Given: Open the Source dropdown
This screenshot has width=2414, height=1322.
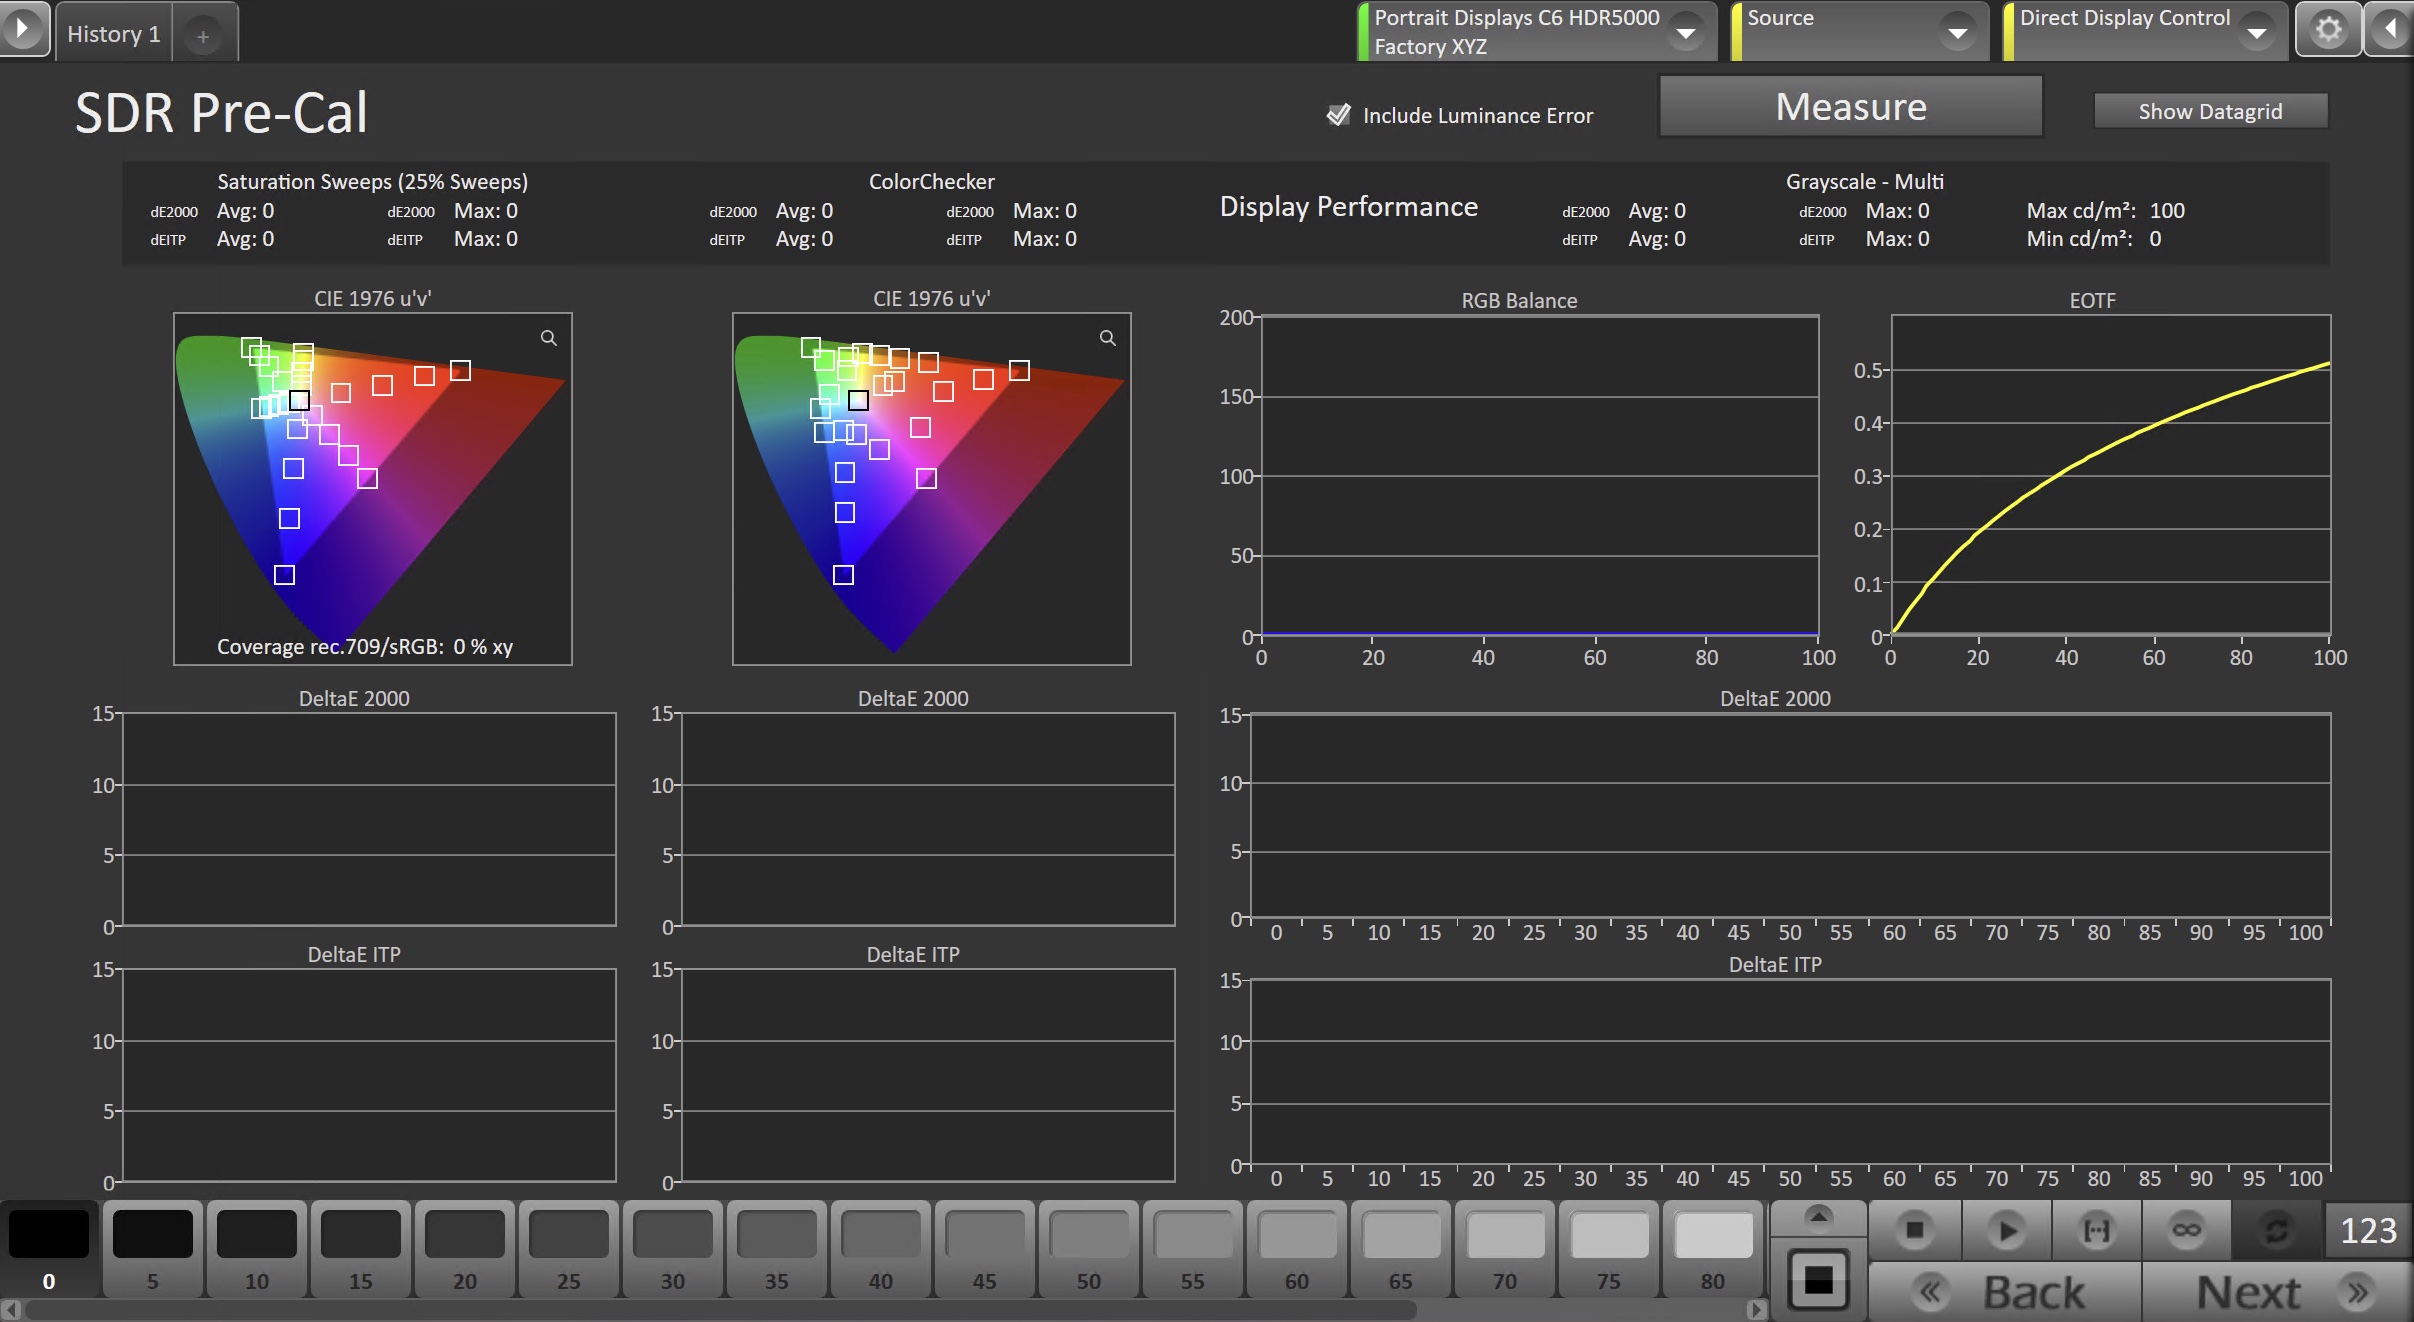Looking at the screenshot, I should pos(1957,33).
